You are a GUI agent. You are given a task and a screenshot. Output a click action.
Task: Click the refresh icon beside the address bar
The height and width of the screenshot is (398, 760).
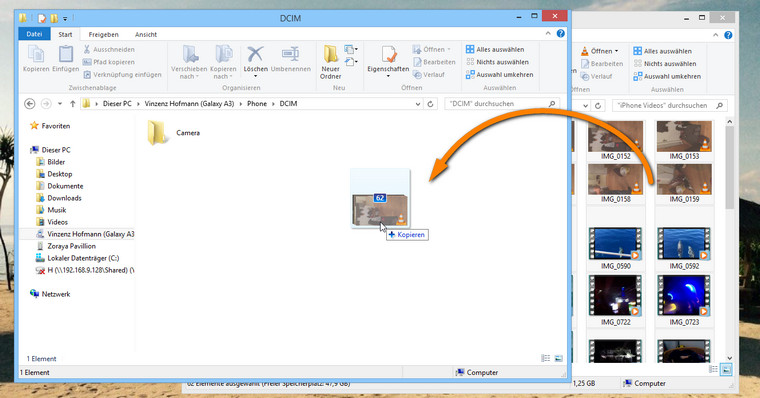(430, 104)
